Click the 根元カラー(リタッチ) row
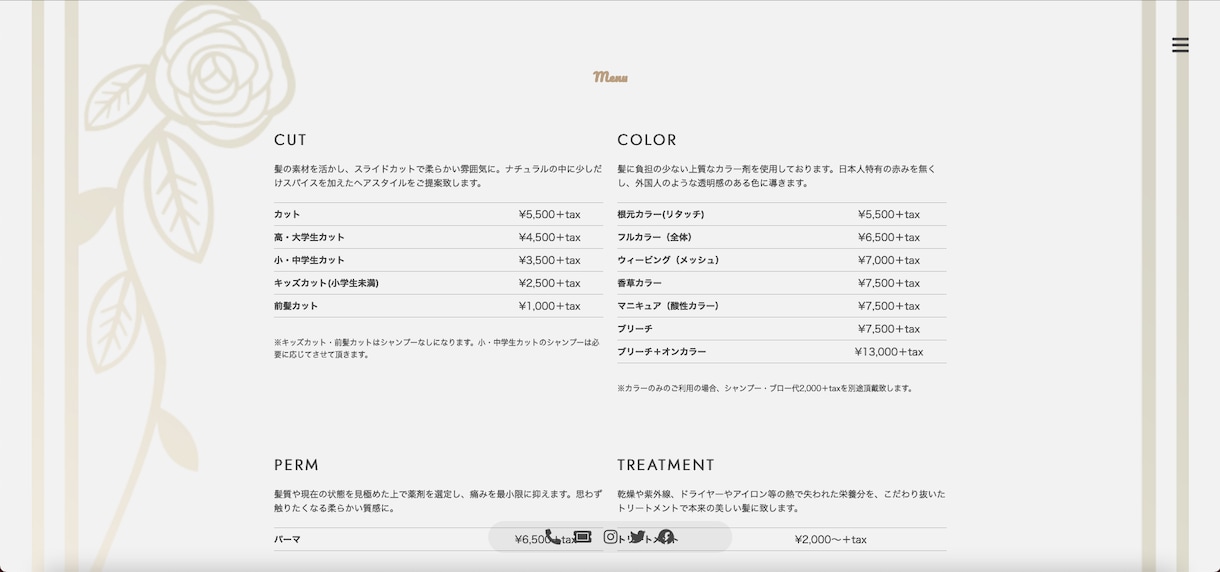Image resolution: width=1220 pixels, height=572 pixels. click(x=781, y=214)
